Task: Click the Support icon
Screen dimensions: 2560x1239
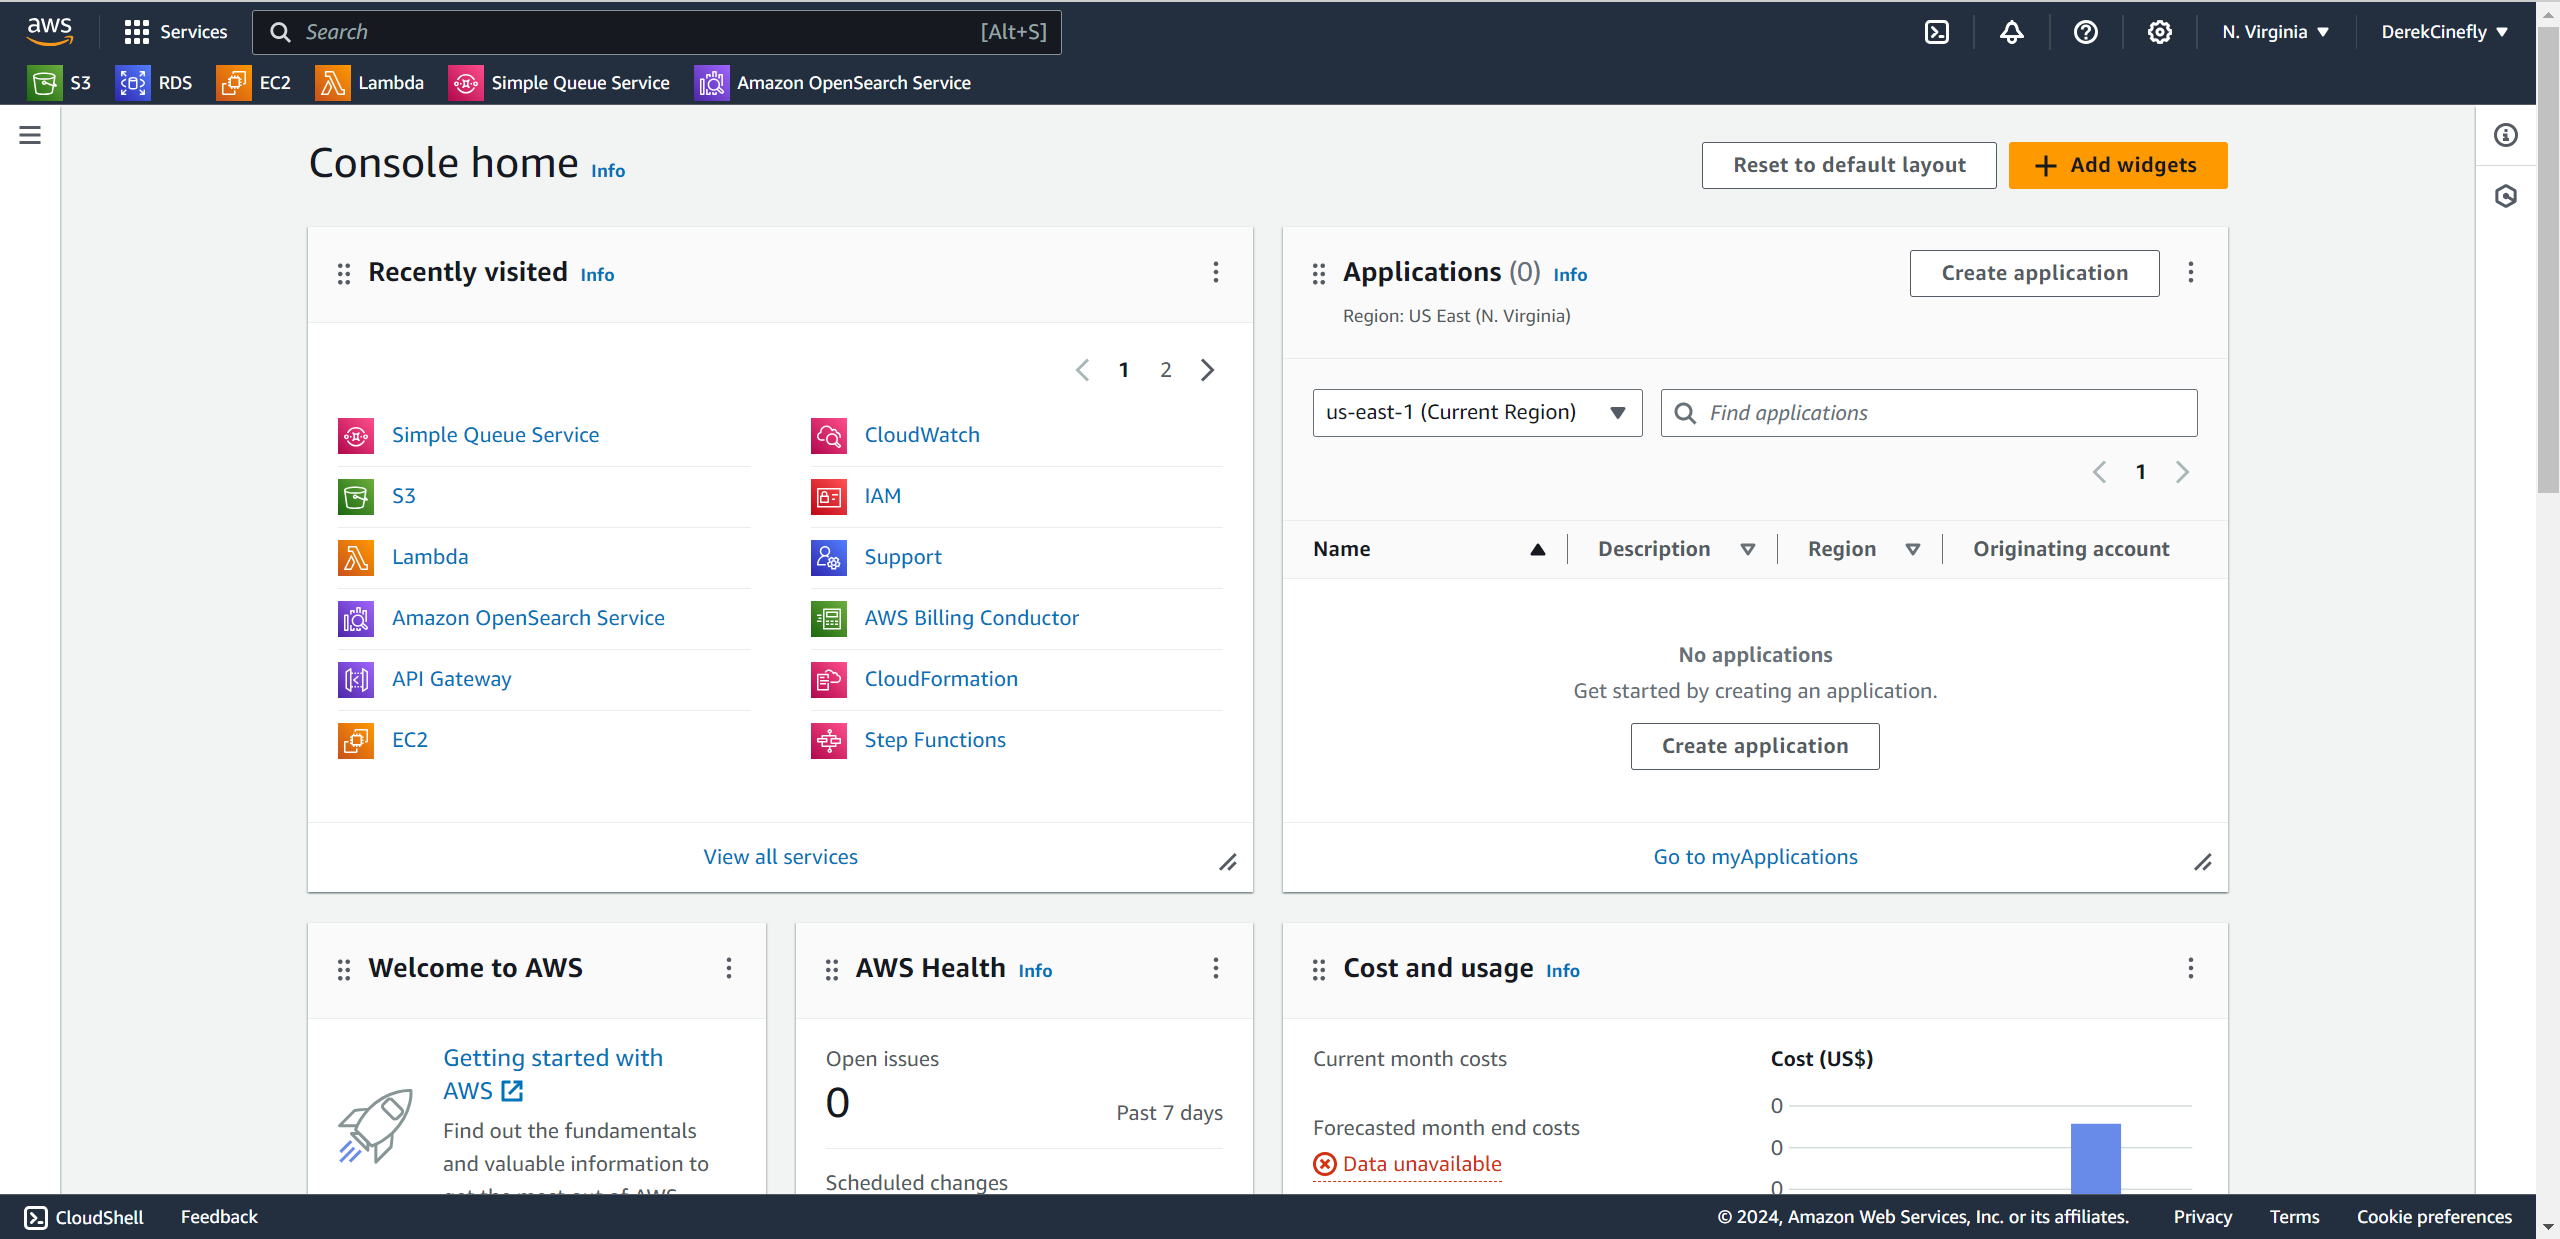Action: 829,557
